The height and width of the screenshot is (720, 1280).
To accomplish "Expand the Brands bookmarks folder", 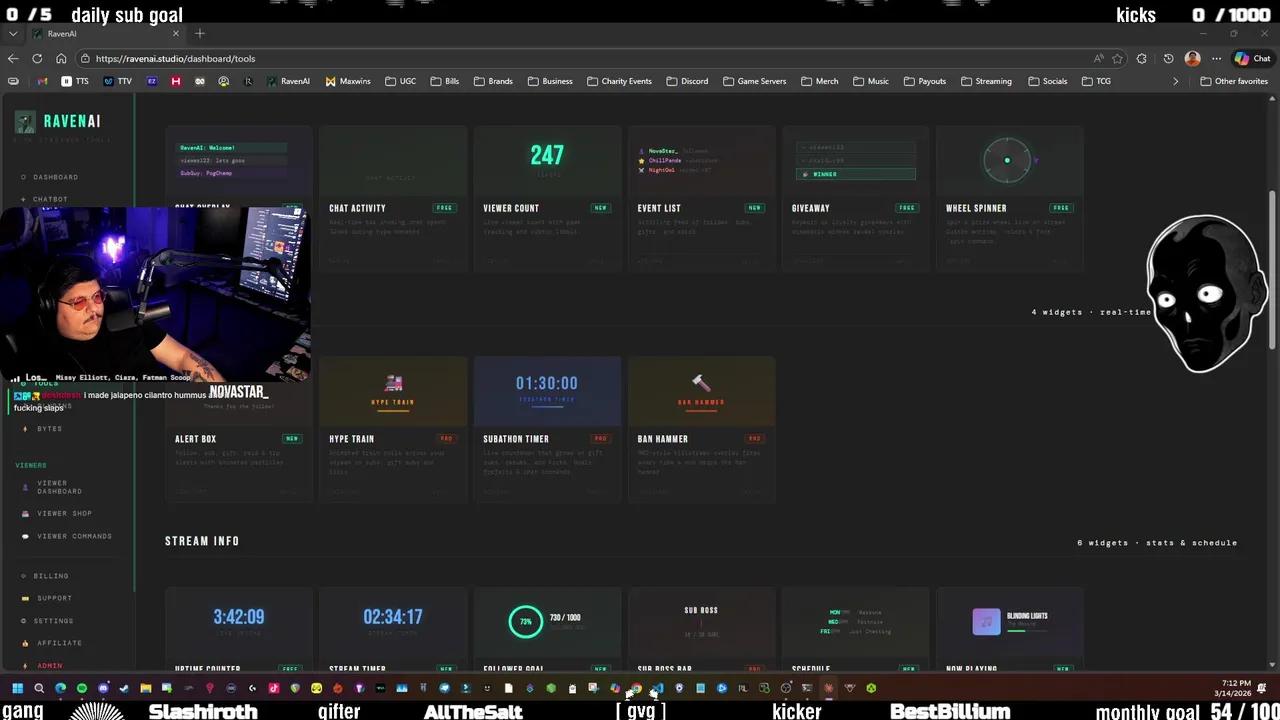I will (493, 81).
